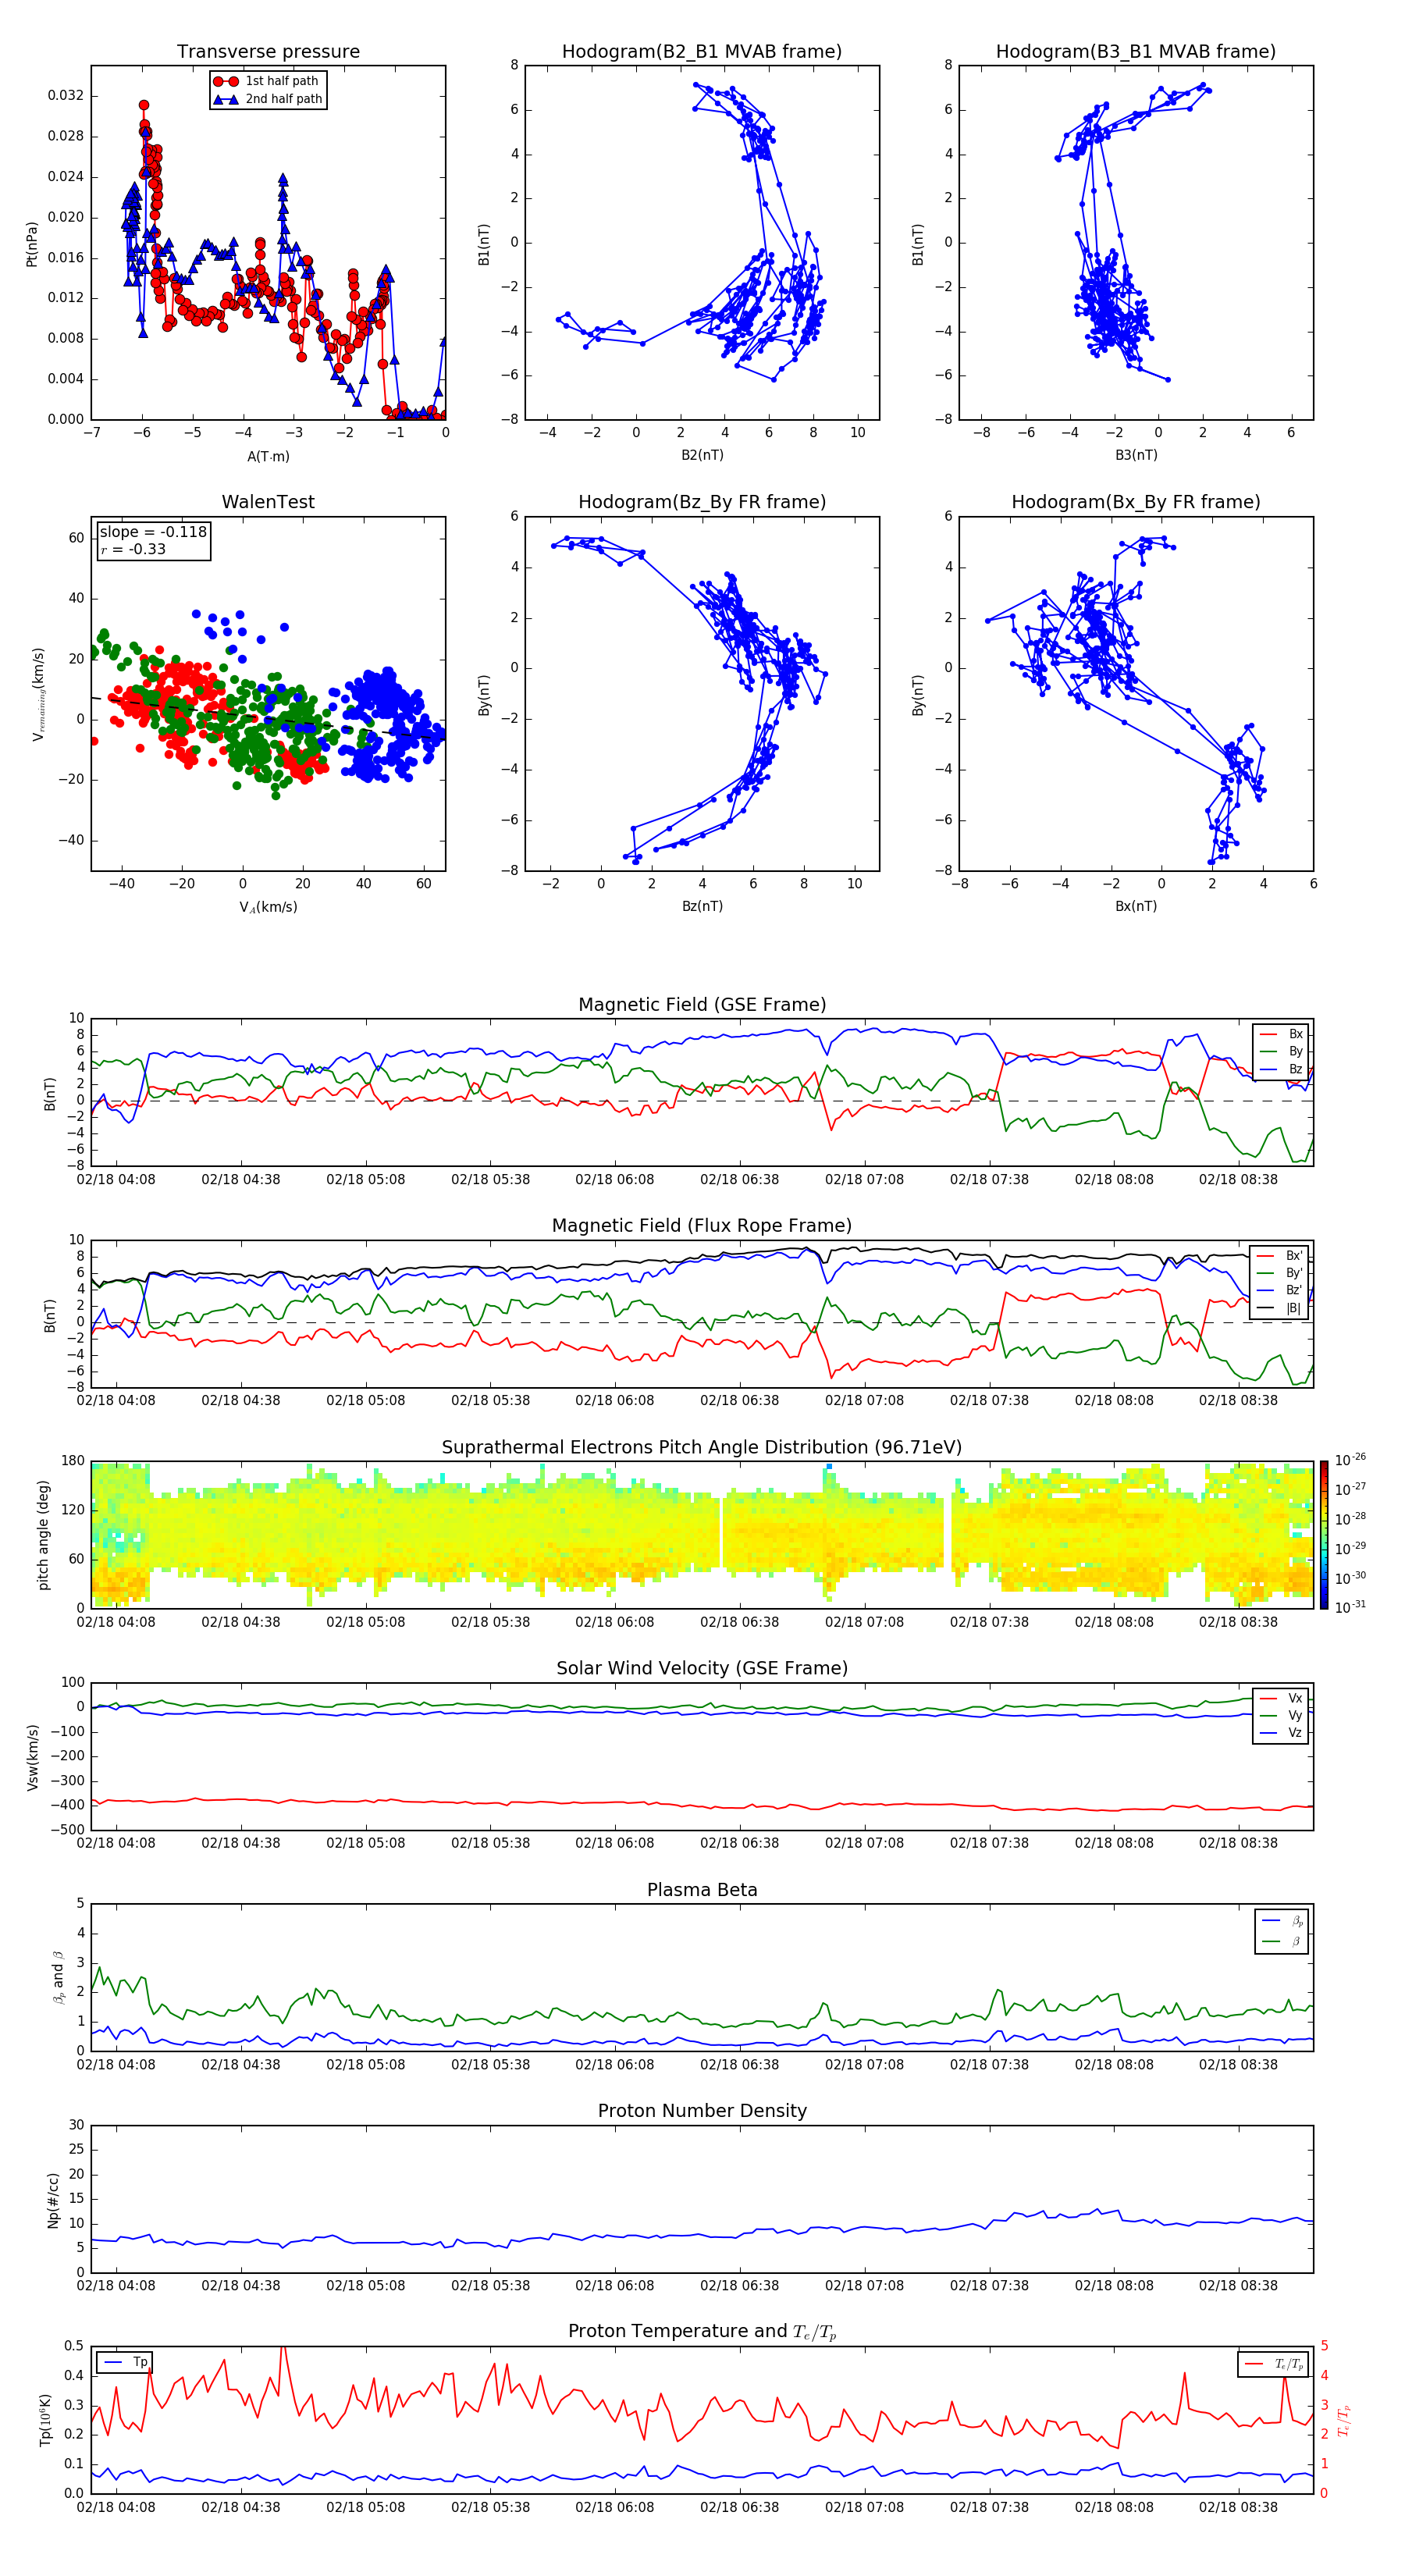Click '02/18 04:08' under Magnetic Field GSE plot
Image resolution: width=1405 pixels, height=2576 pixels.
pyautogui.click(x=116, y=1180)
